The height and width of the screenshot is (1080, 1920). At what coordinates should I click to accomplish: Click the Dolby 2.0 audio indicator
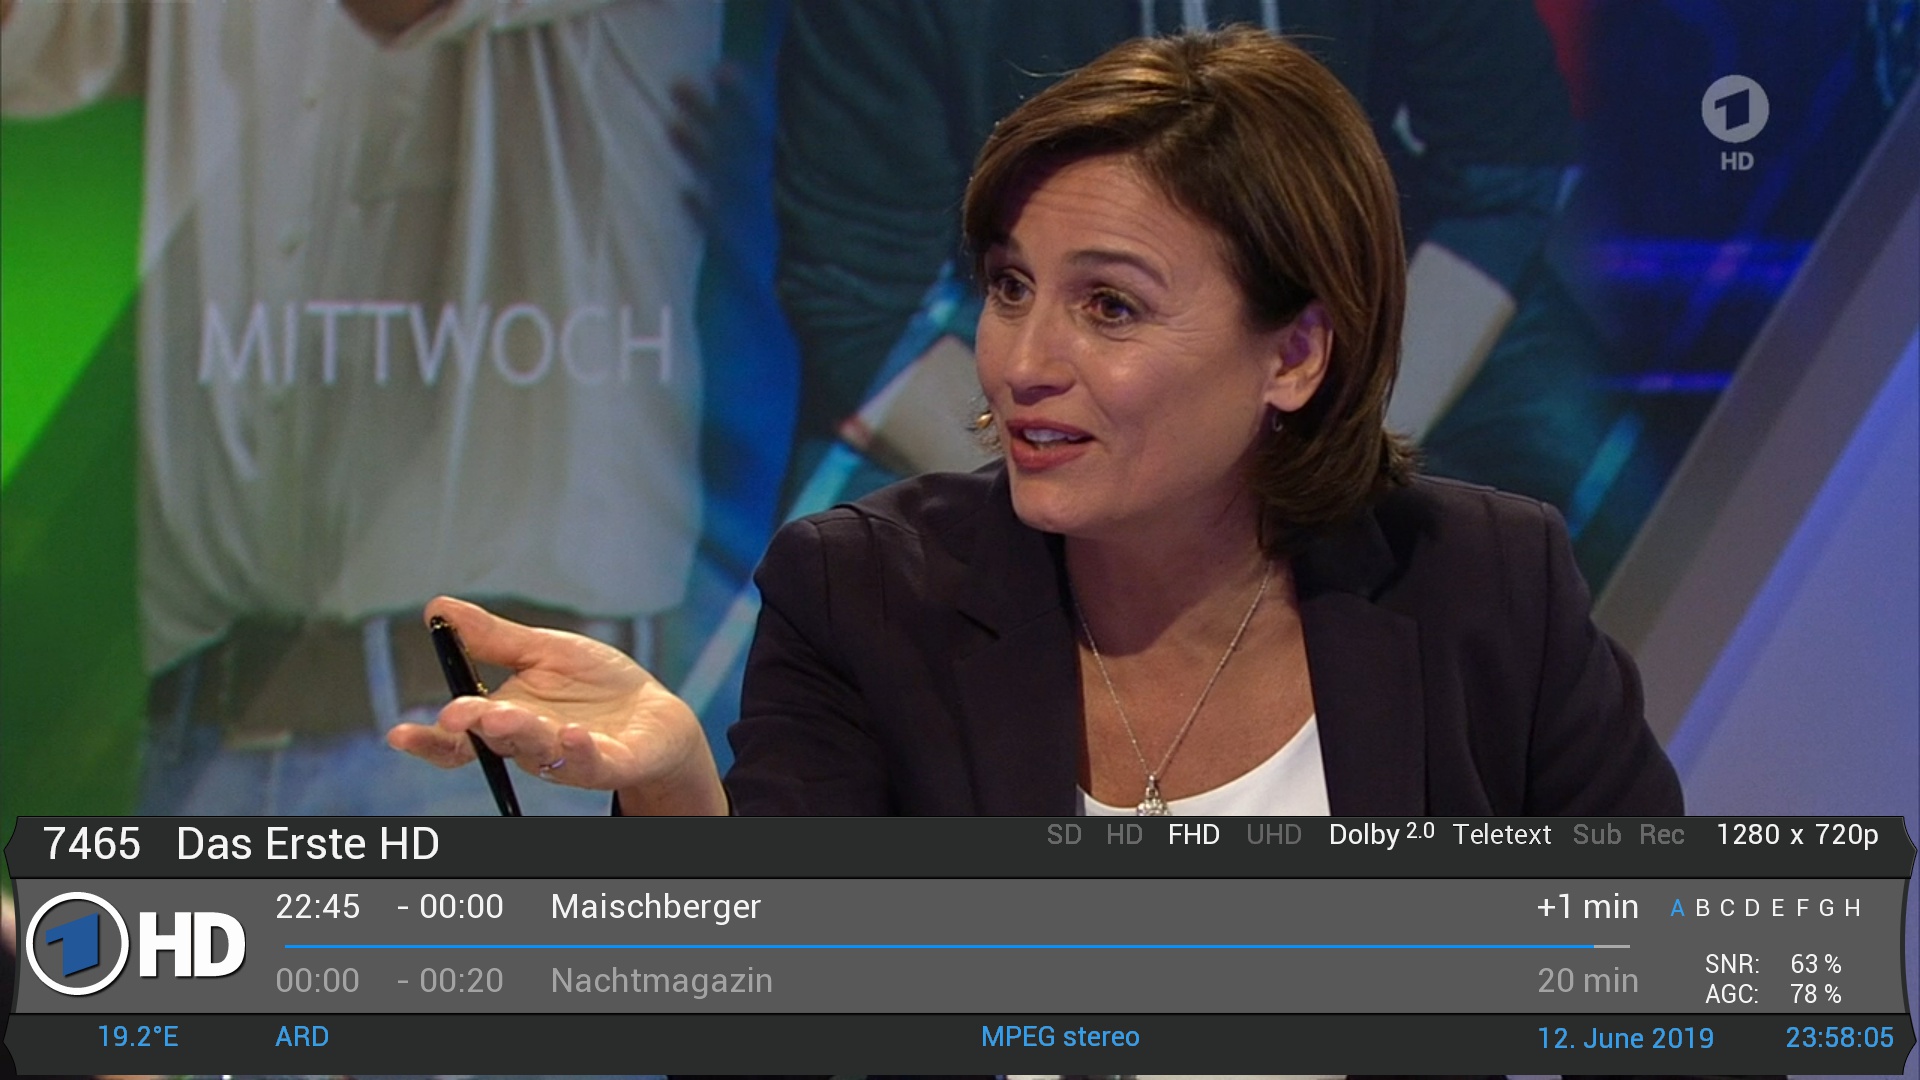[x=1381, y=835]
